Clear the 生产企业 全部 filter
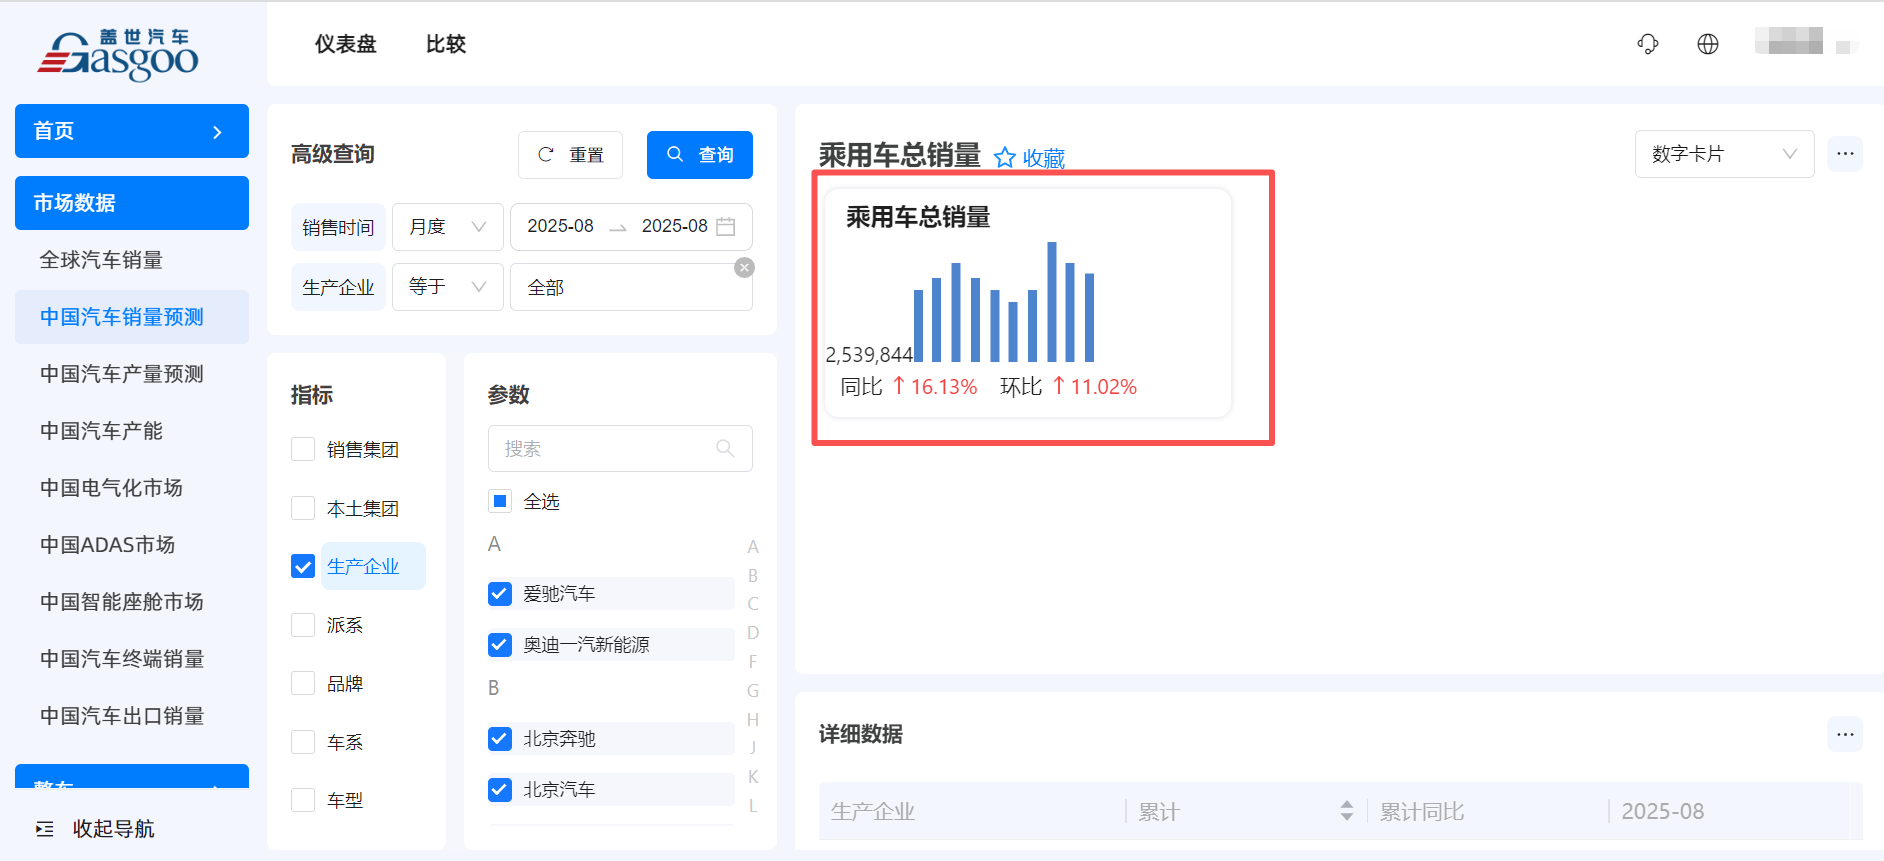 (744, 267)
